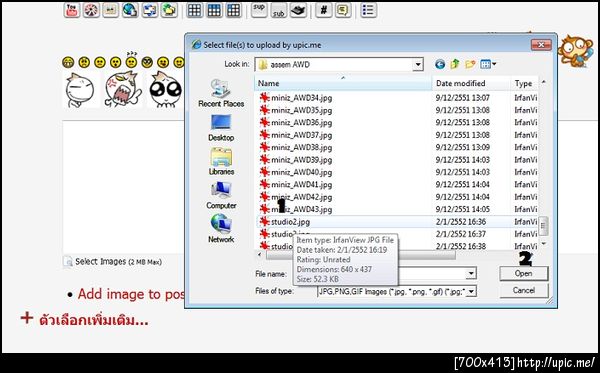The height and width of the screenshot is (373, 600).
Task: Go back using the blue arrow icon
Action: 440,64
